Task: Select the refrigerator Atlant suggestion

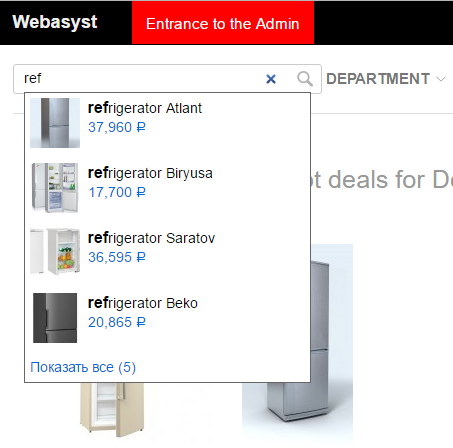Action: [167, 123]
